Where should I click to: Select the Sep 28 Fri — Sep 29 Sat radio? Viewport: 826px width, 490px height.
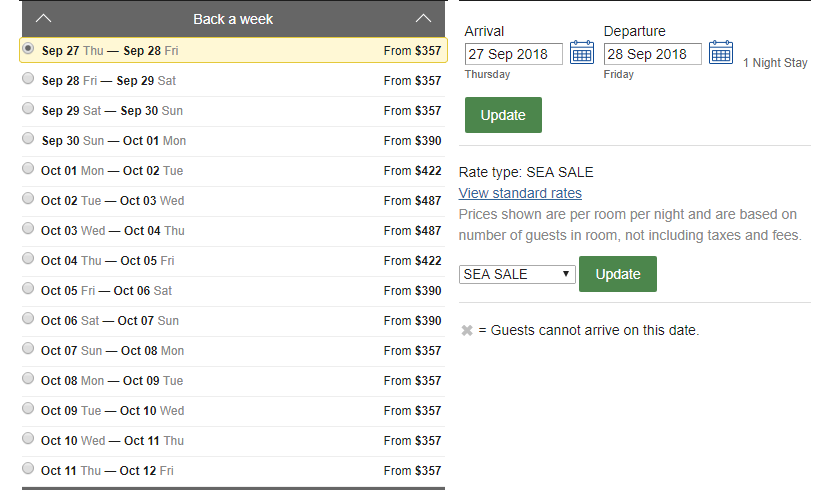click(28, 78)
